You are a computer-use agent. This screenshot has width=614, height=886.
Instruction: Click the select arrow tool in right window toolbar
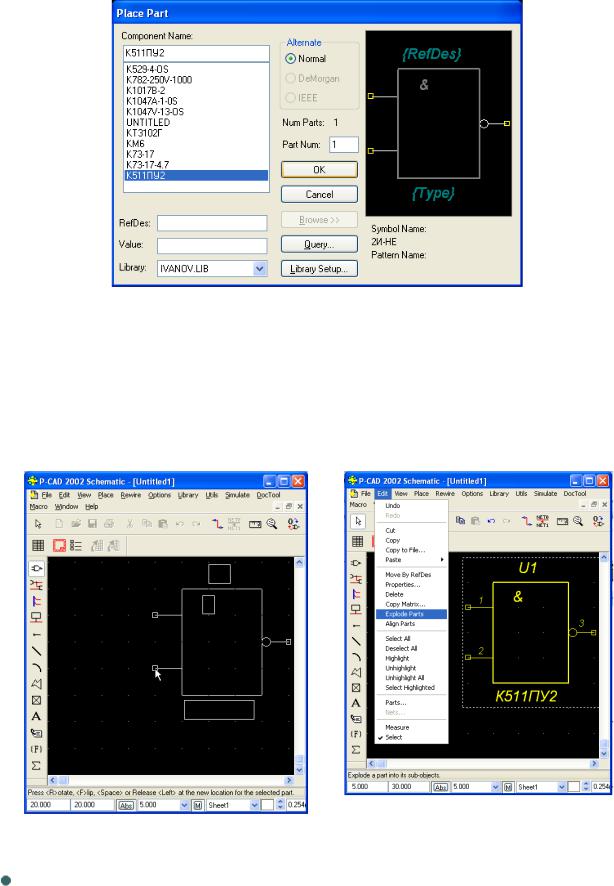pyautogui.click(x=358, y=521)
